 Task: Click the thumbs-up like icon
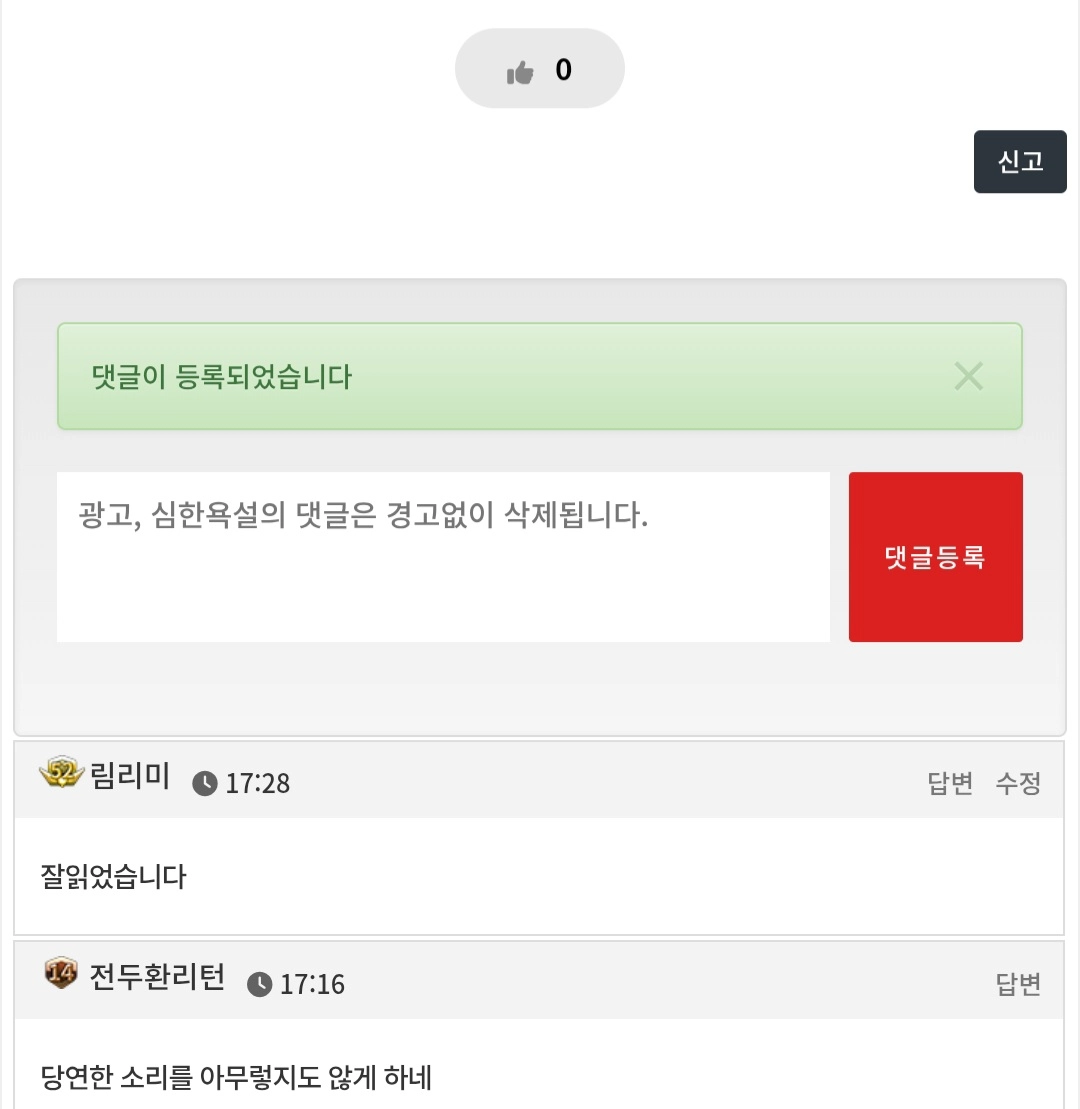[x=520, y=71]
